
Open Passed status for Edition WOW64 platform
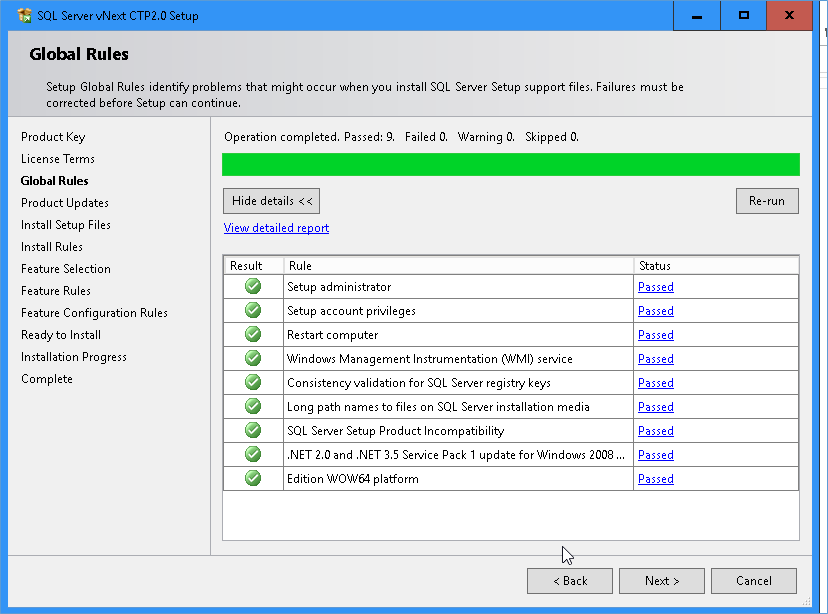(x=656, y=479)
